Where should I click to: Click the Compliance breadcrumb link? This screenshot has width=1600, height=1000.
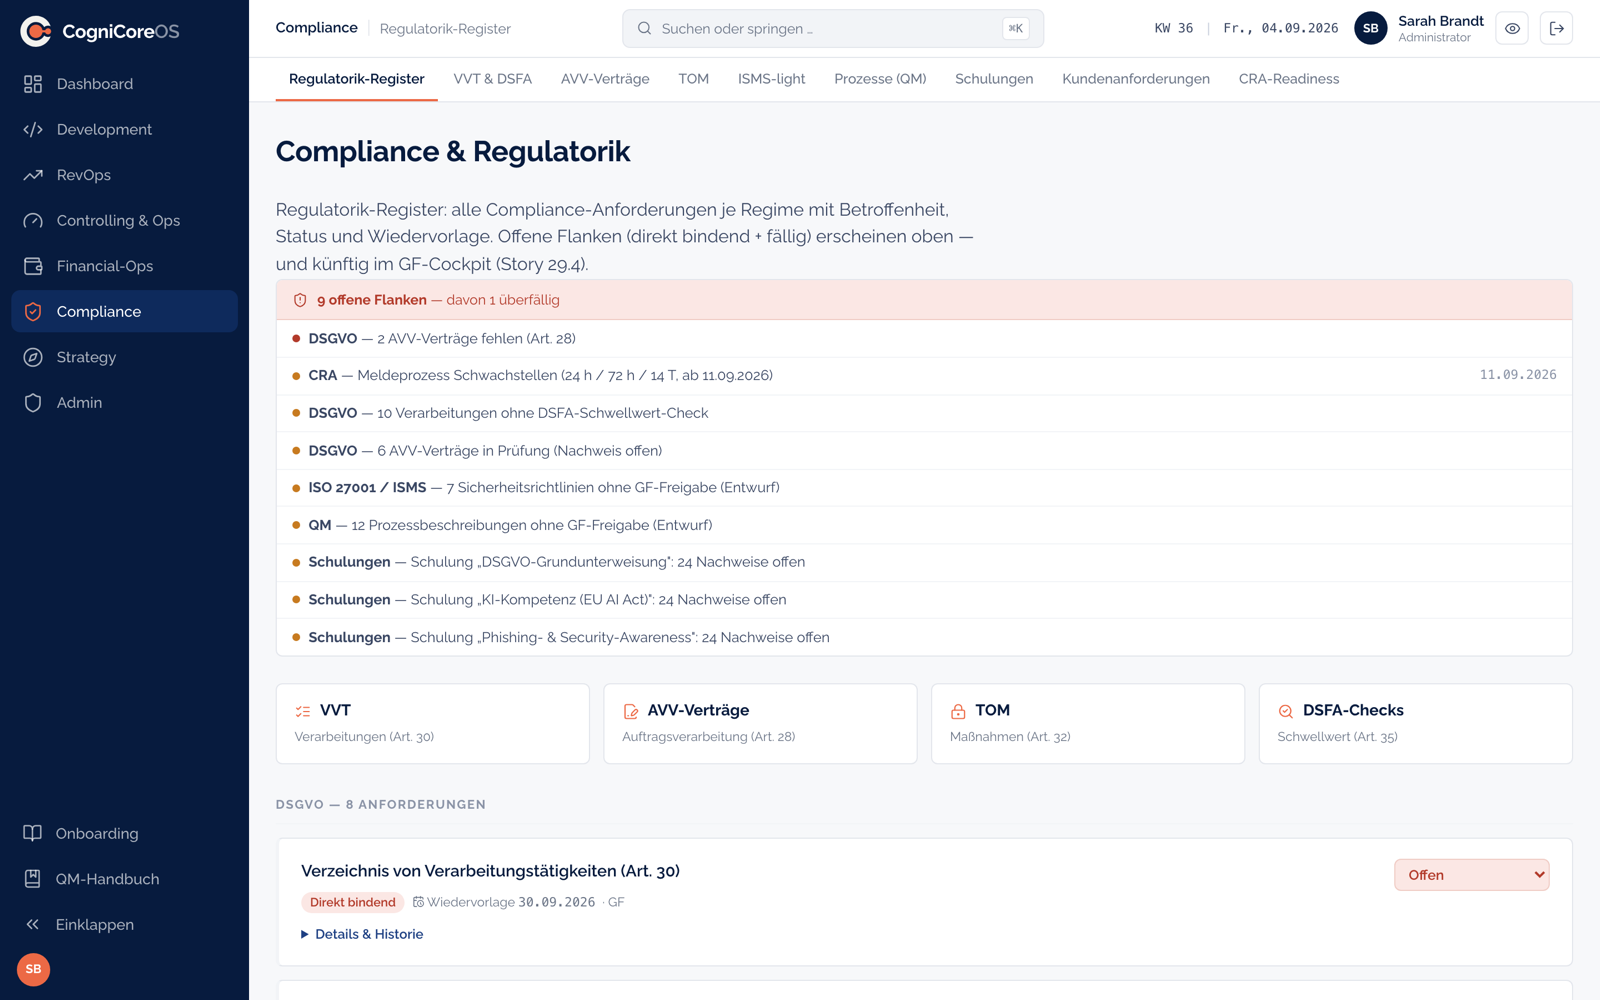316,28
